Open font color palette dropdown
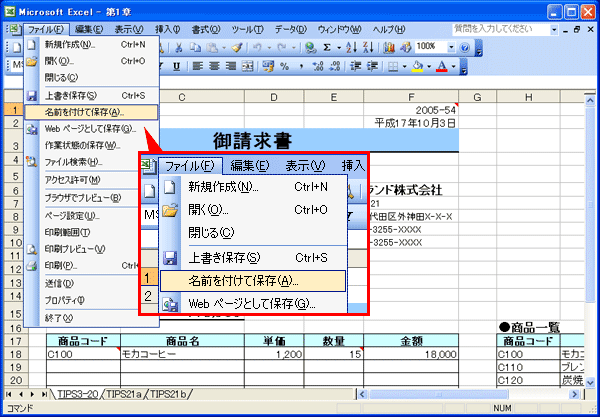The height and width of the screenshot is (417, 600). [x=454, y=67]
